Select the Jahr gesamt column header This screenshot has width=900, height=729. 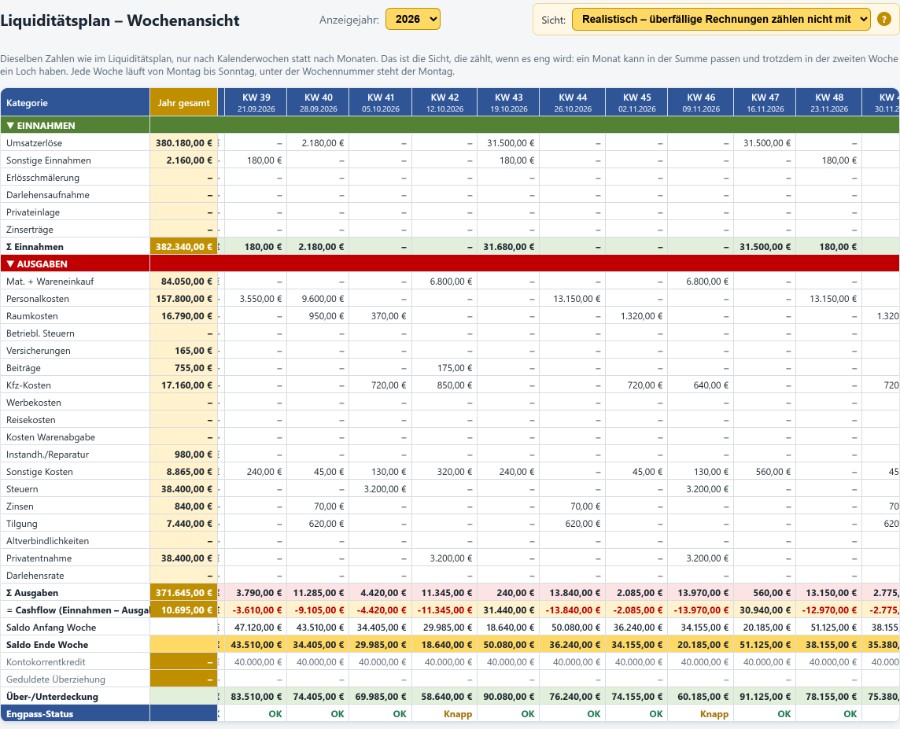coord(184,103)
